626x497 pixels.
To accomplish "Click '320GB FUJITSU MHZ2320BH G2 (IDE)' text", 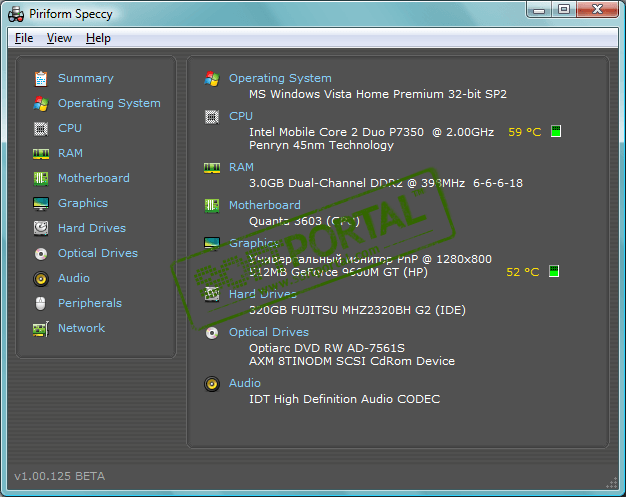I will click(357, 310).
